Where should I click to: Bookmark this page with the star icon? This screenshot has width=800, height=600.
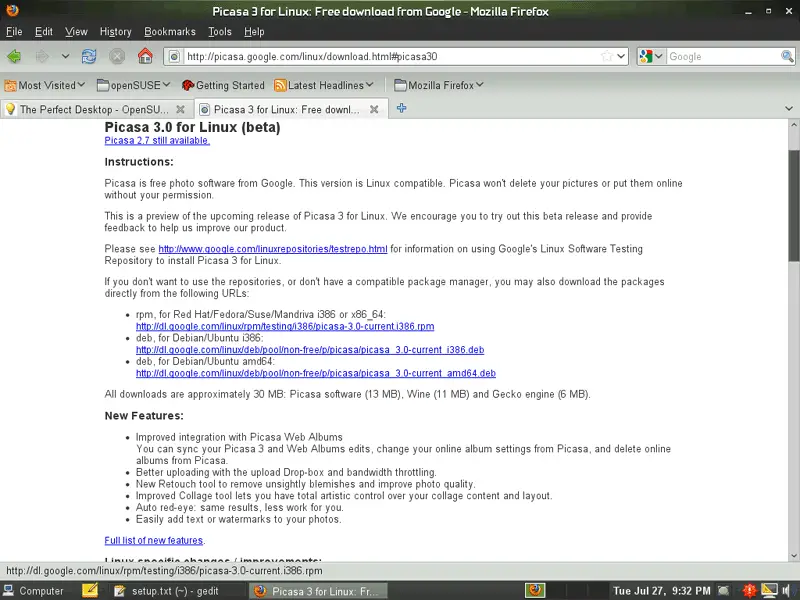pos(607,56)
